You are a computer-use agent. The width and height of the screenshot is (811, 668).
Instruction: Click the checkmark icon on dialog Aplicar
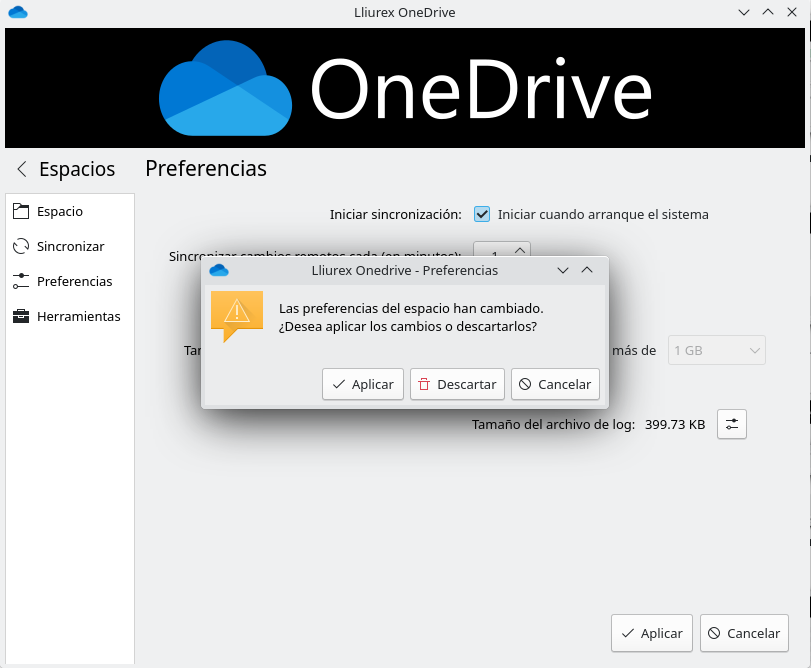tap(339, 384)
